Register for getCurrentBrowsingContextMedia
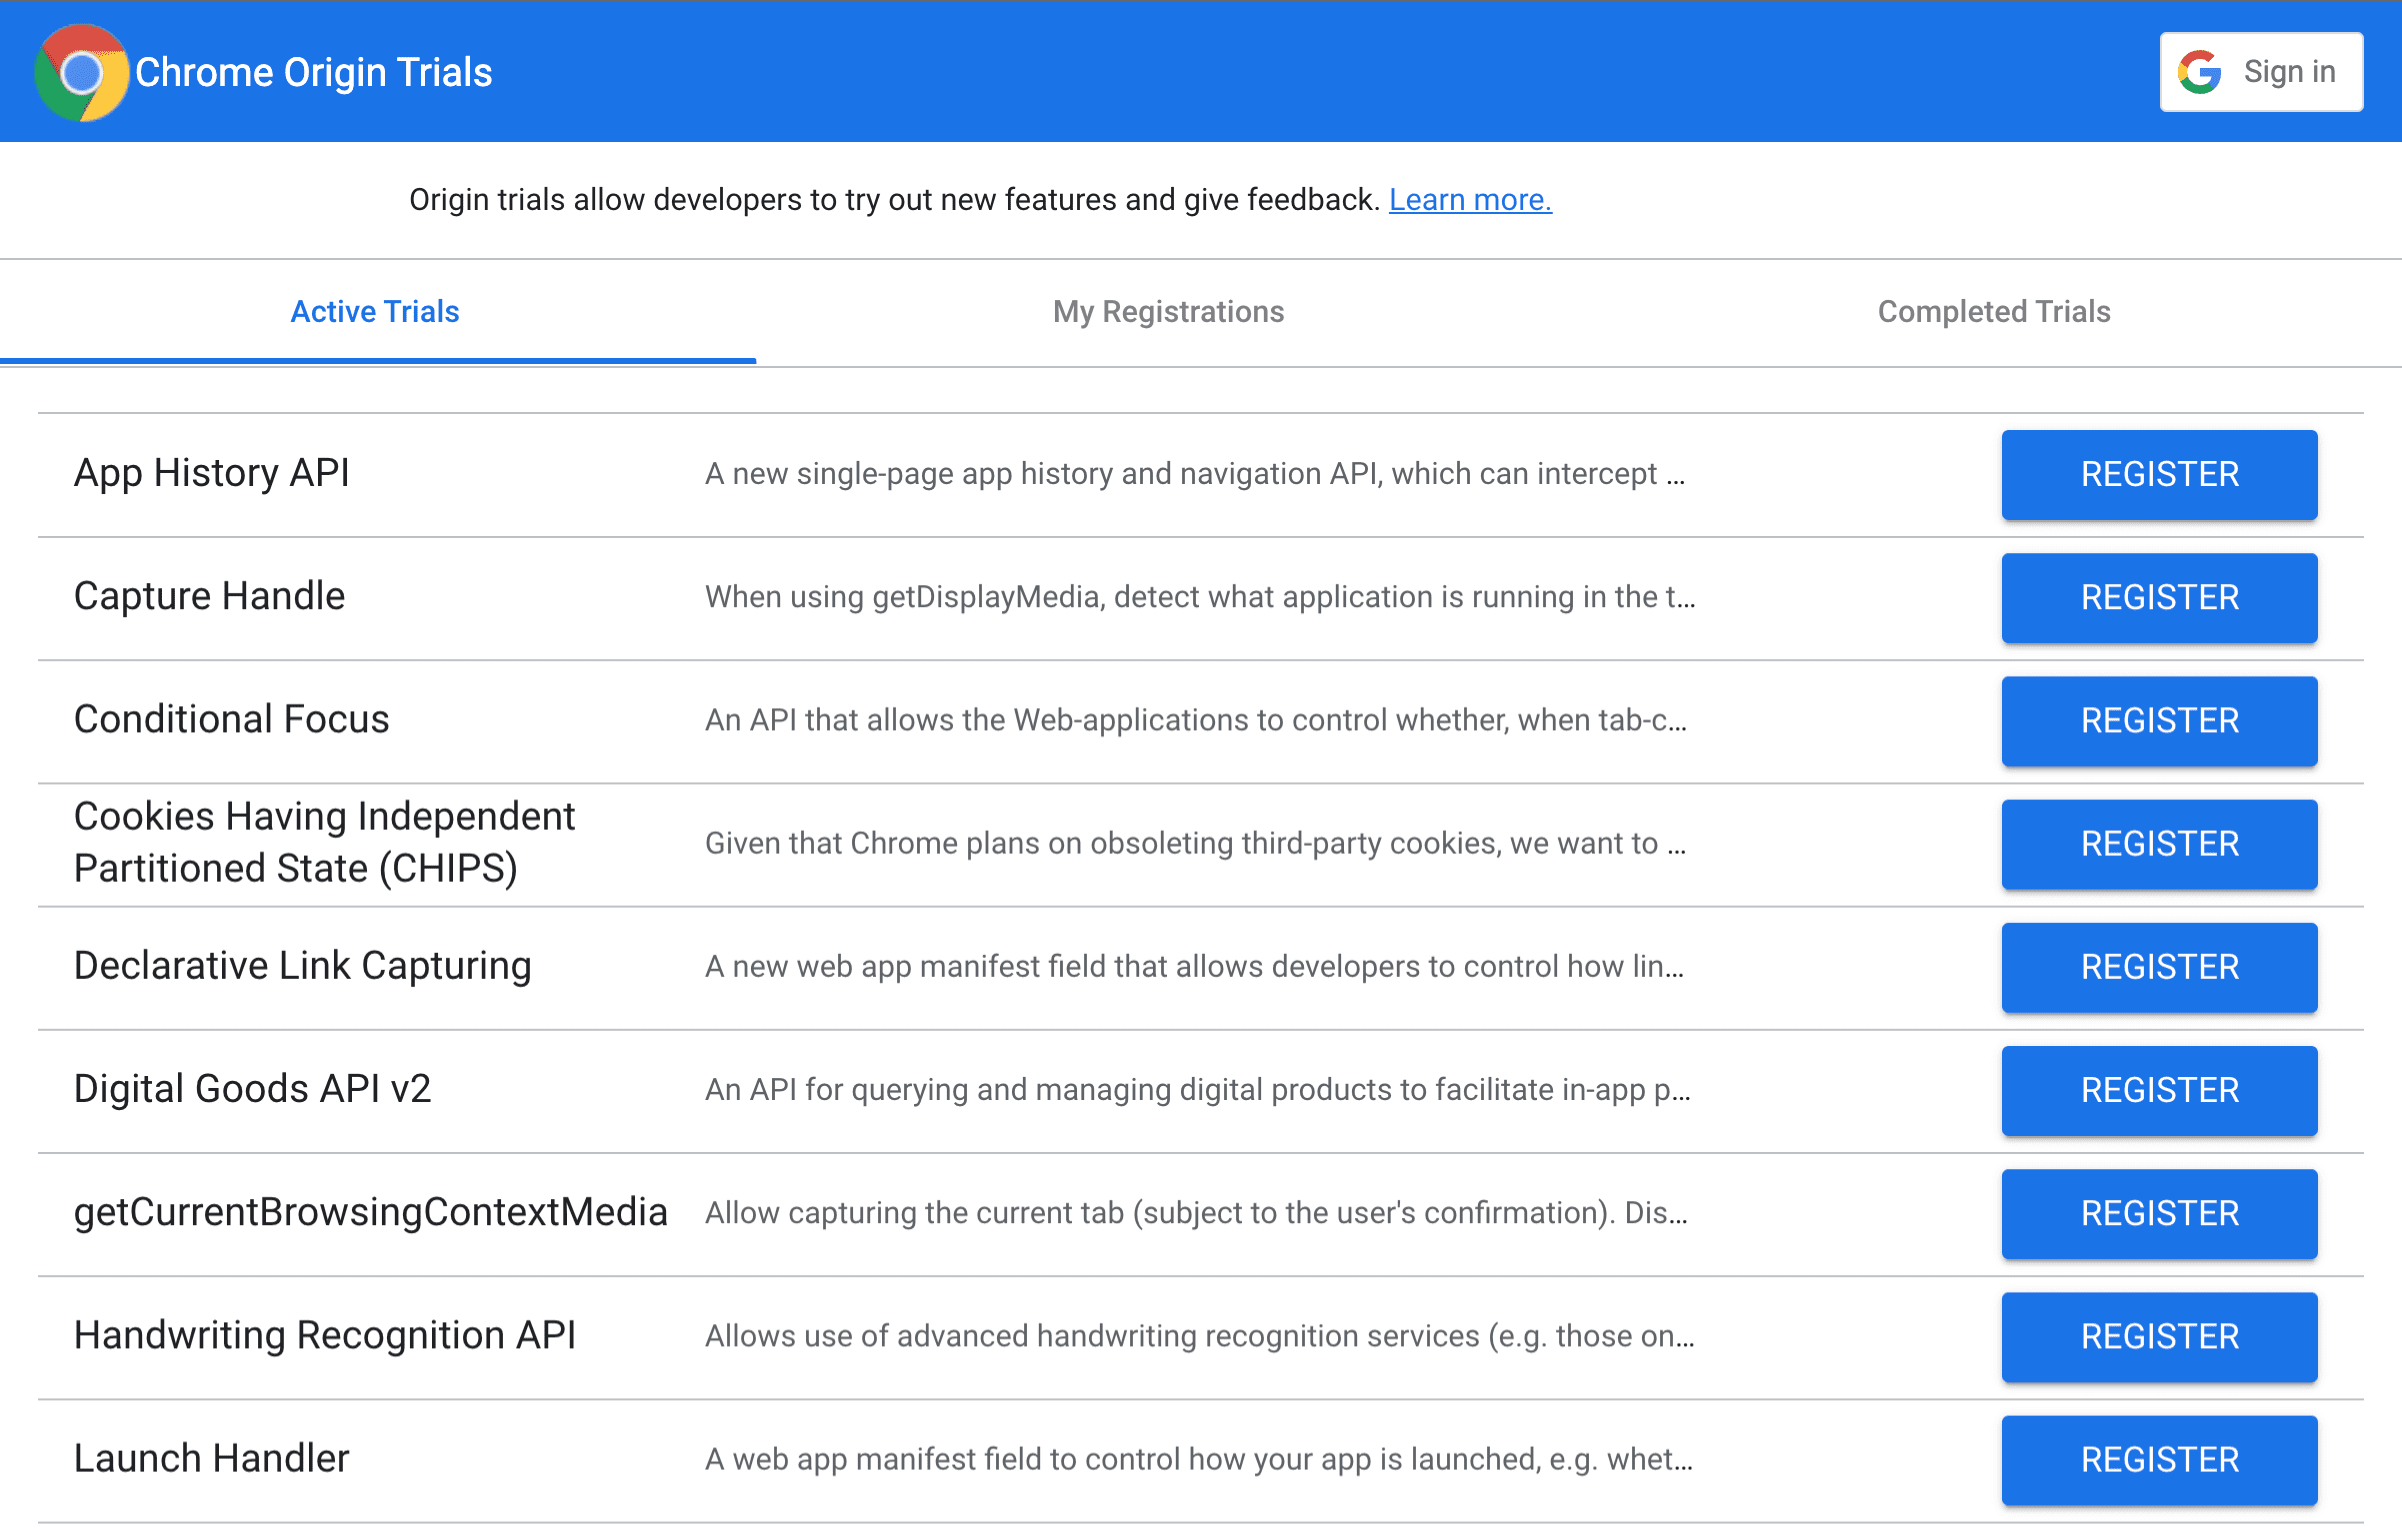The image size is (2402, 1530). (x=2157, y=1211)
